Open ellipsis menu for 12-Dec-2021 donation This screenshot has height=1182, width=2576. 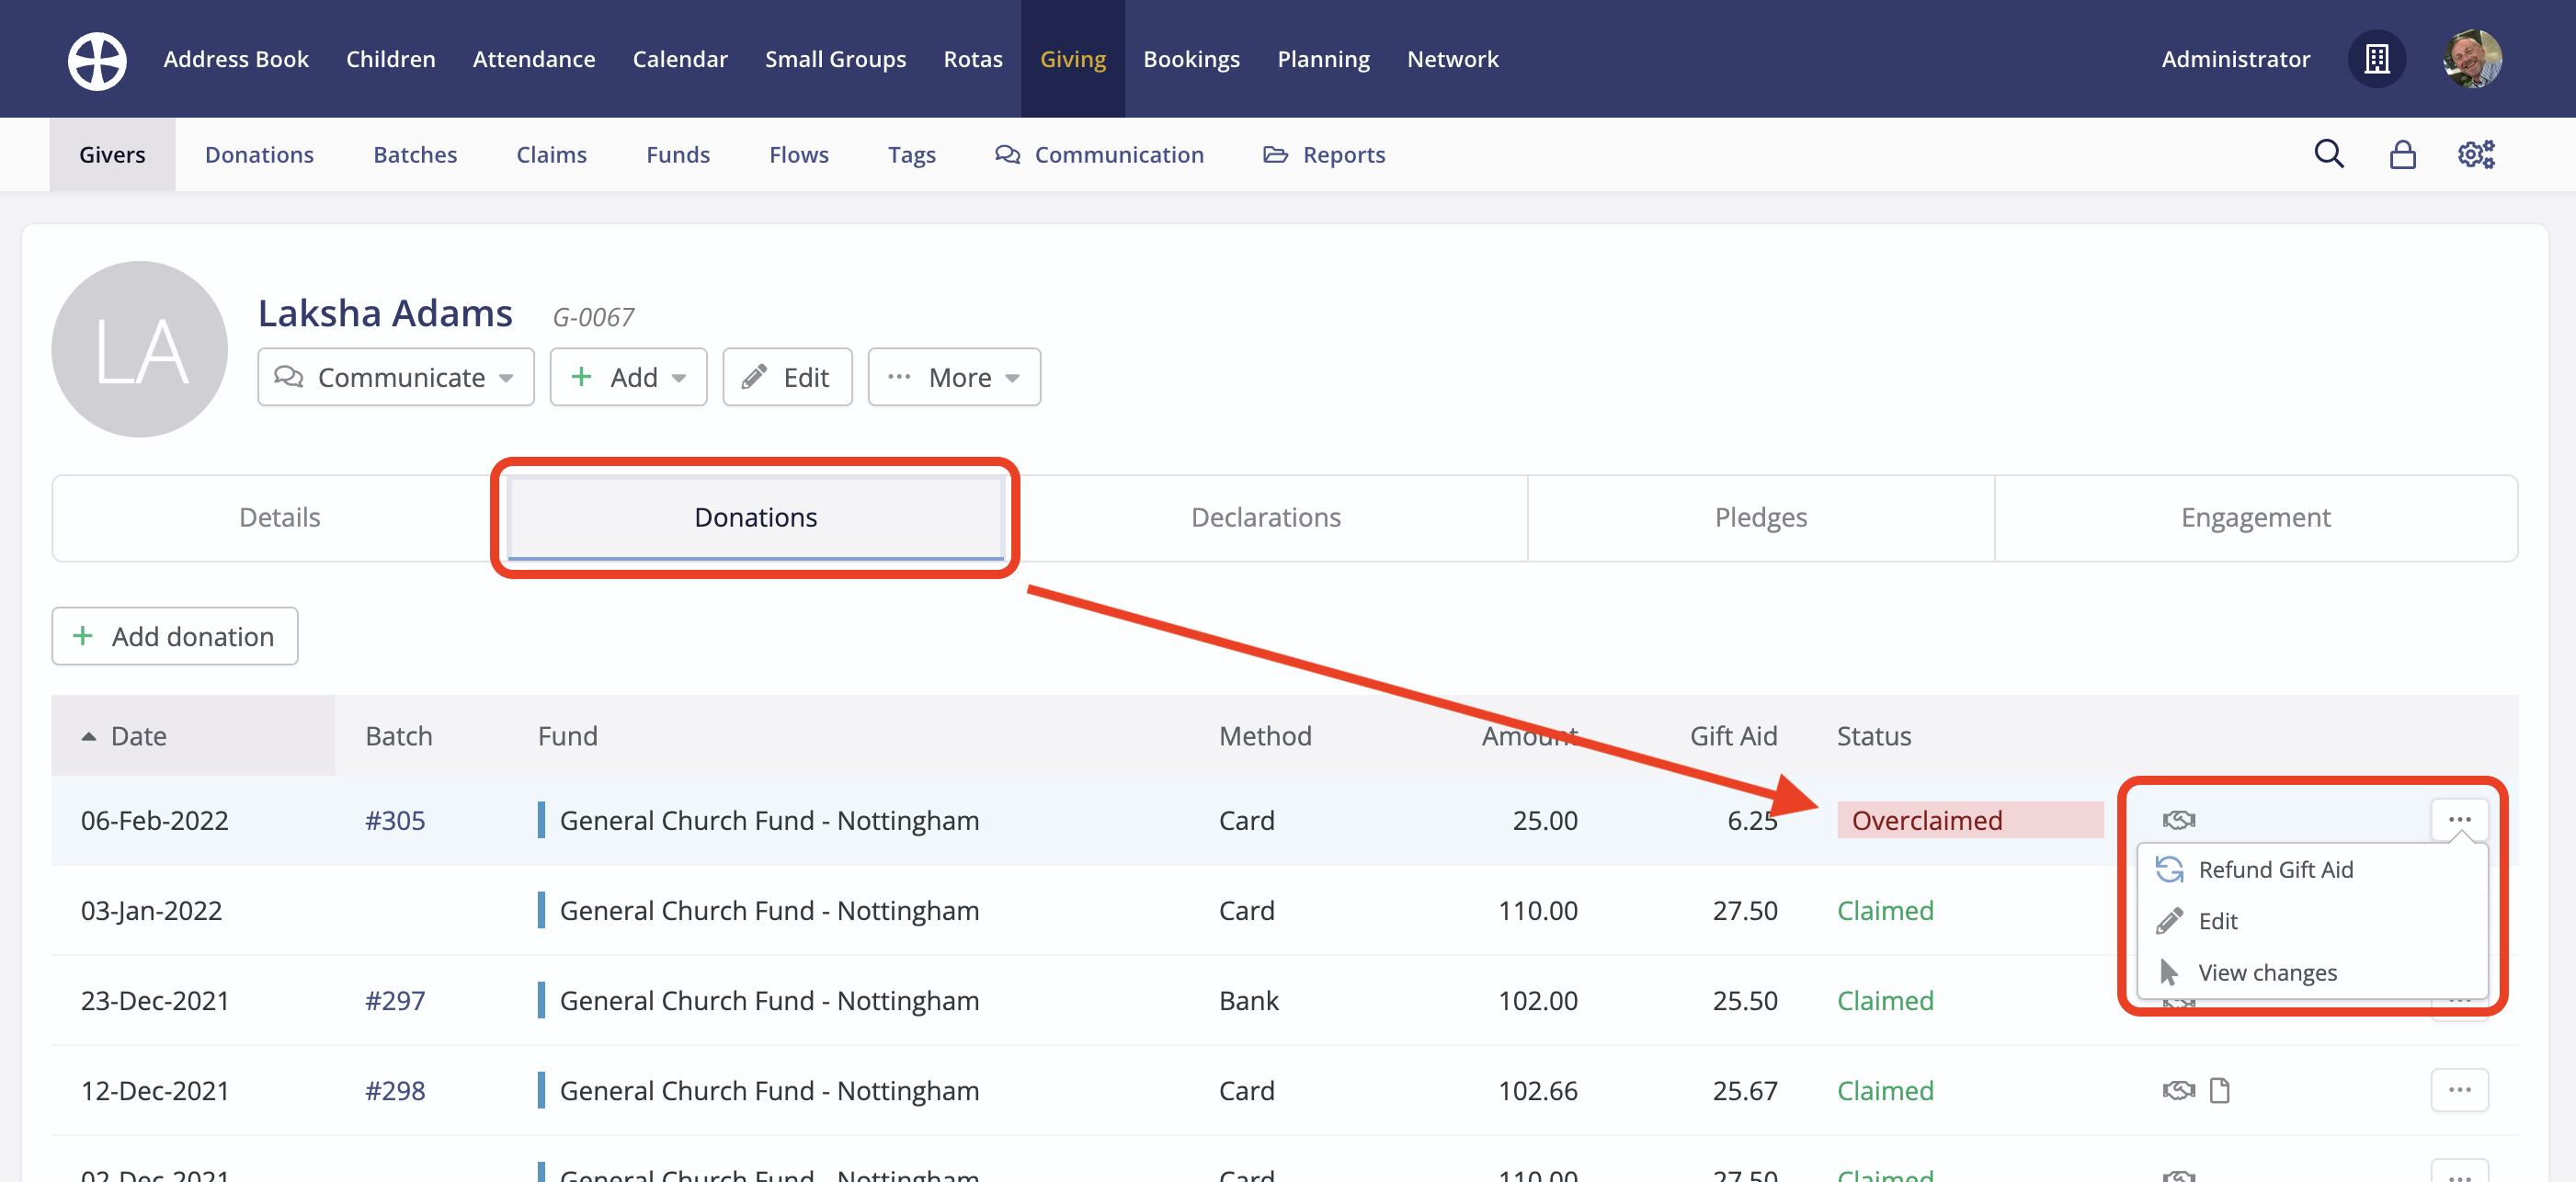[x=2459, y=1090]
